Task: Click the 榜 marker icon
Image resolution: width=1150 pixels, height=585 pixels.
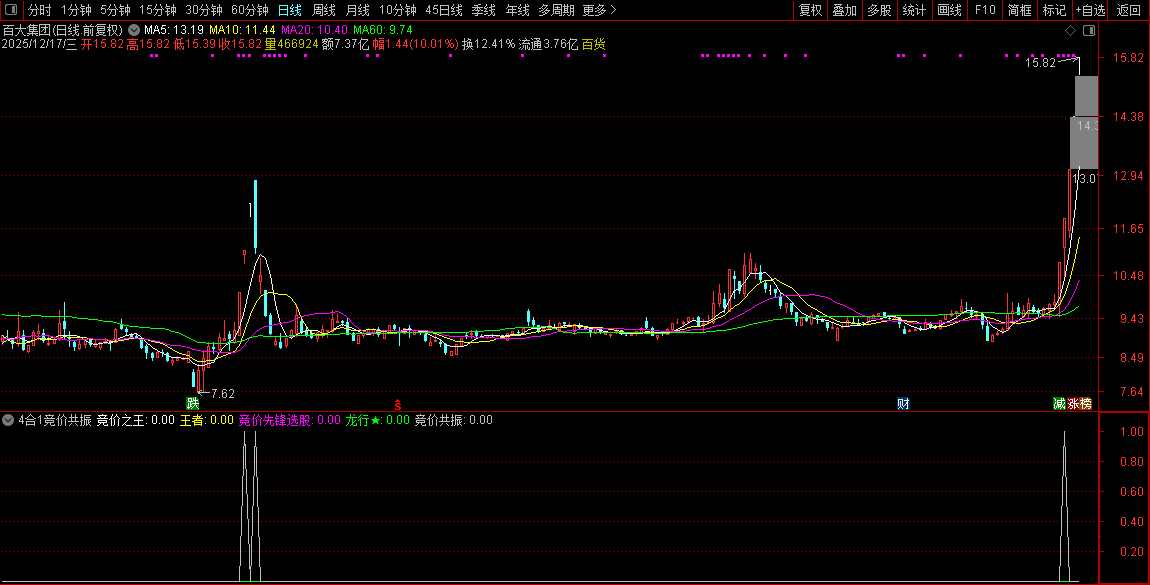Action: pyautogui.click(x=1086, y=404)
